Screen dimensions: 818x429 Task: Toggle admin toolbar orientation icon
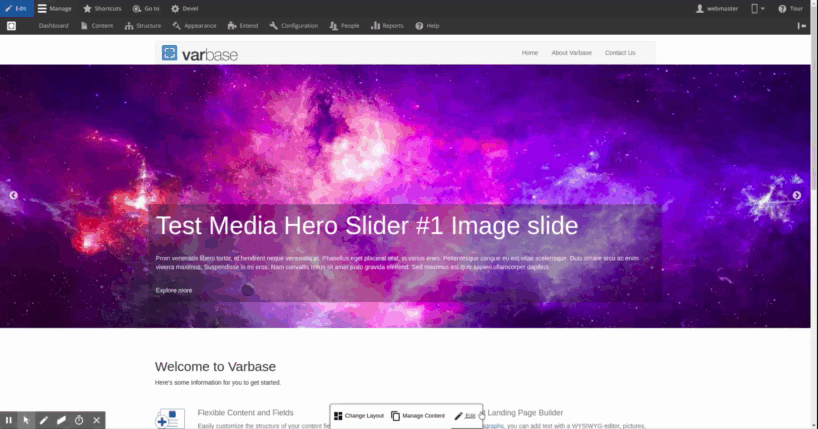pos(802,26)
